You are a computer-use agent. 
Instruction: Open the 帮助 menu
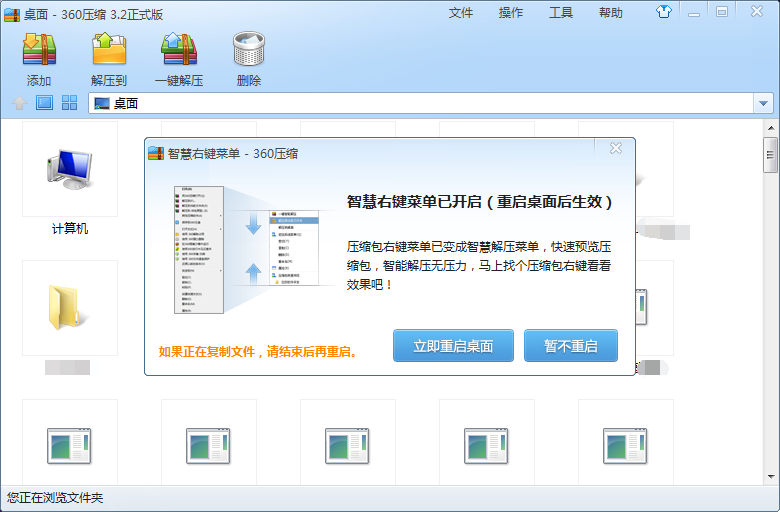tap(611, 12)
